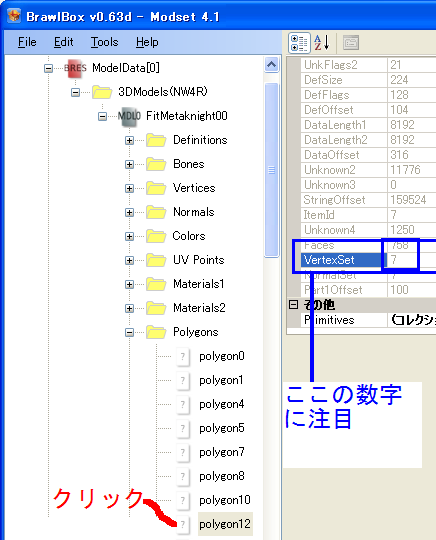Viewport: 436px width, 540px height.
Task: Click the BrawlBox application icon in title bar
Action: (14, 16)
